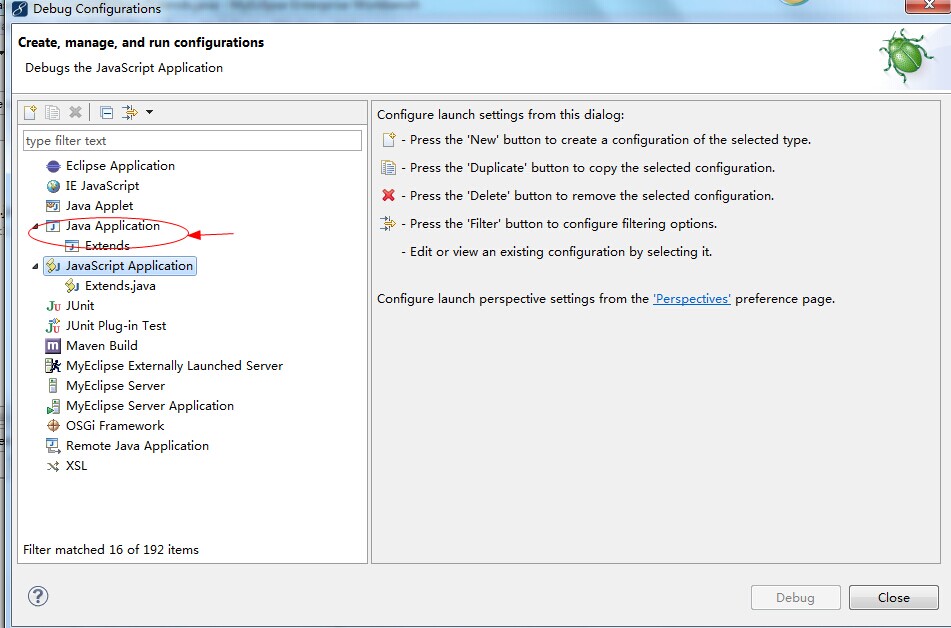Click the Debug Configurations title bar app icon
951x628 pixels.
tap(20, 9)
